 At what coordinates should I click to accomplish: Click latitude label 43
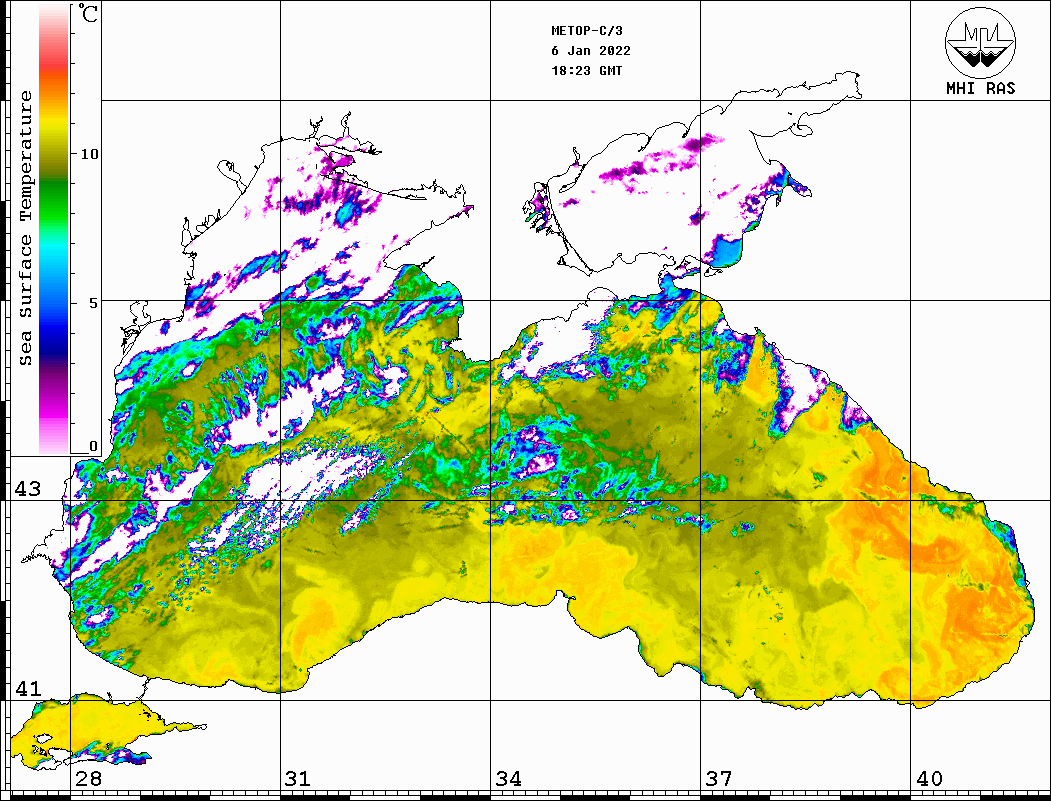coord(27,489)
